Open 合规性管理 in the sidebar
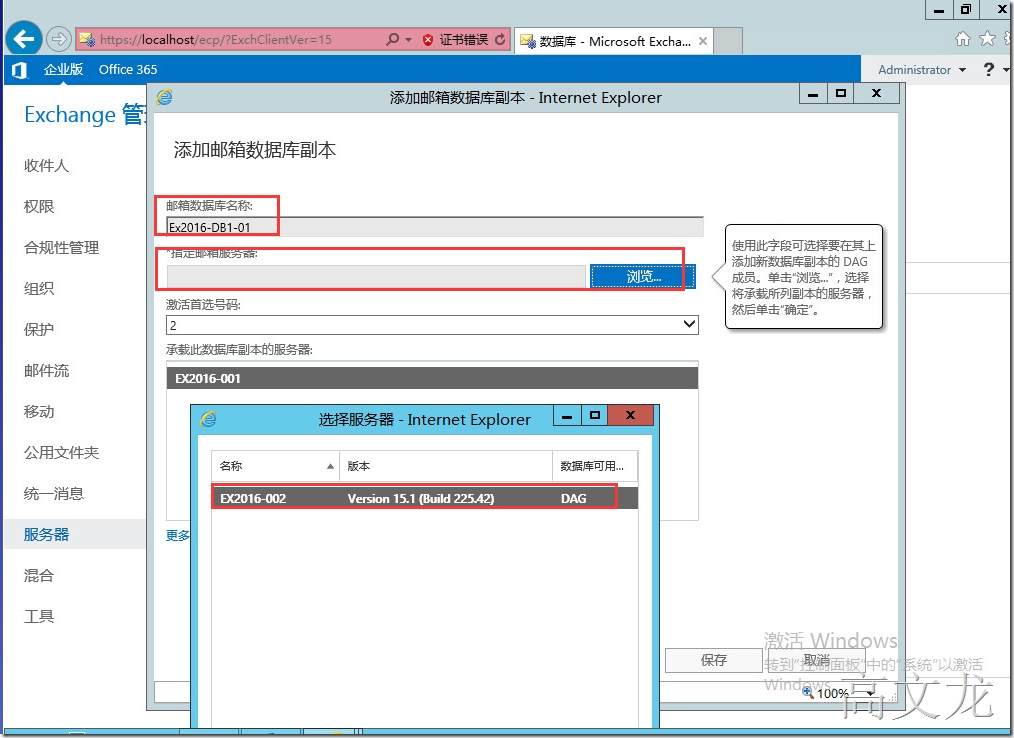The height and width of the screenshot is (738, 1014). click(x=61, y=248)
